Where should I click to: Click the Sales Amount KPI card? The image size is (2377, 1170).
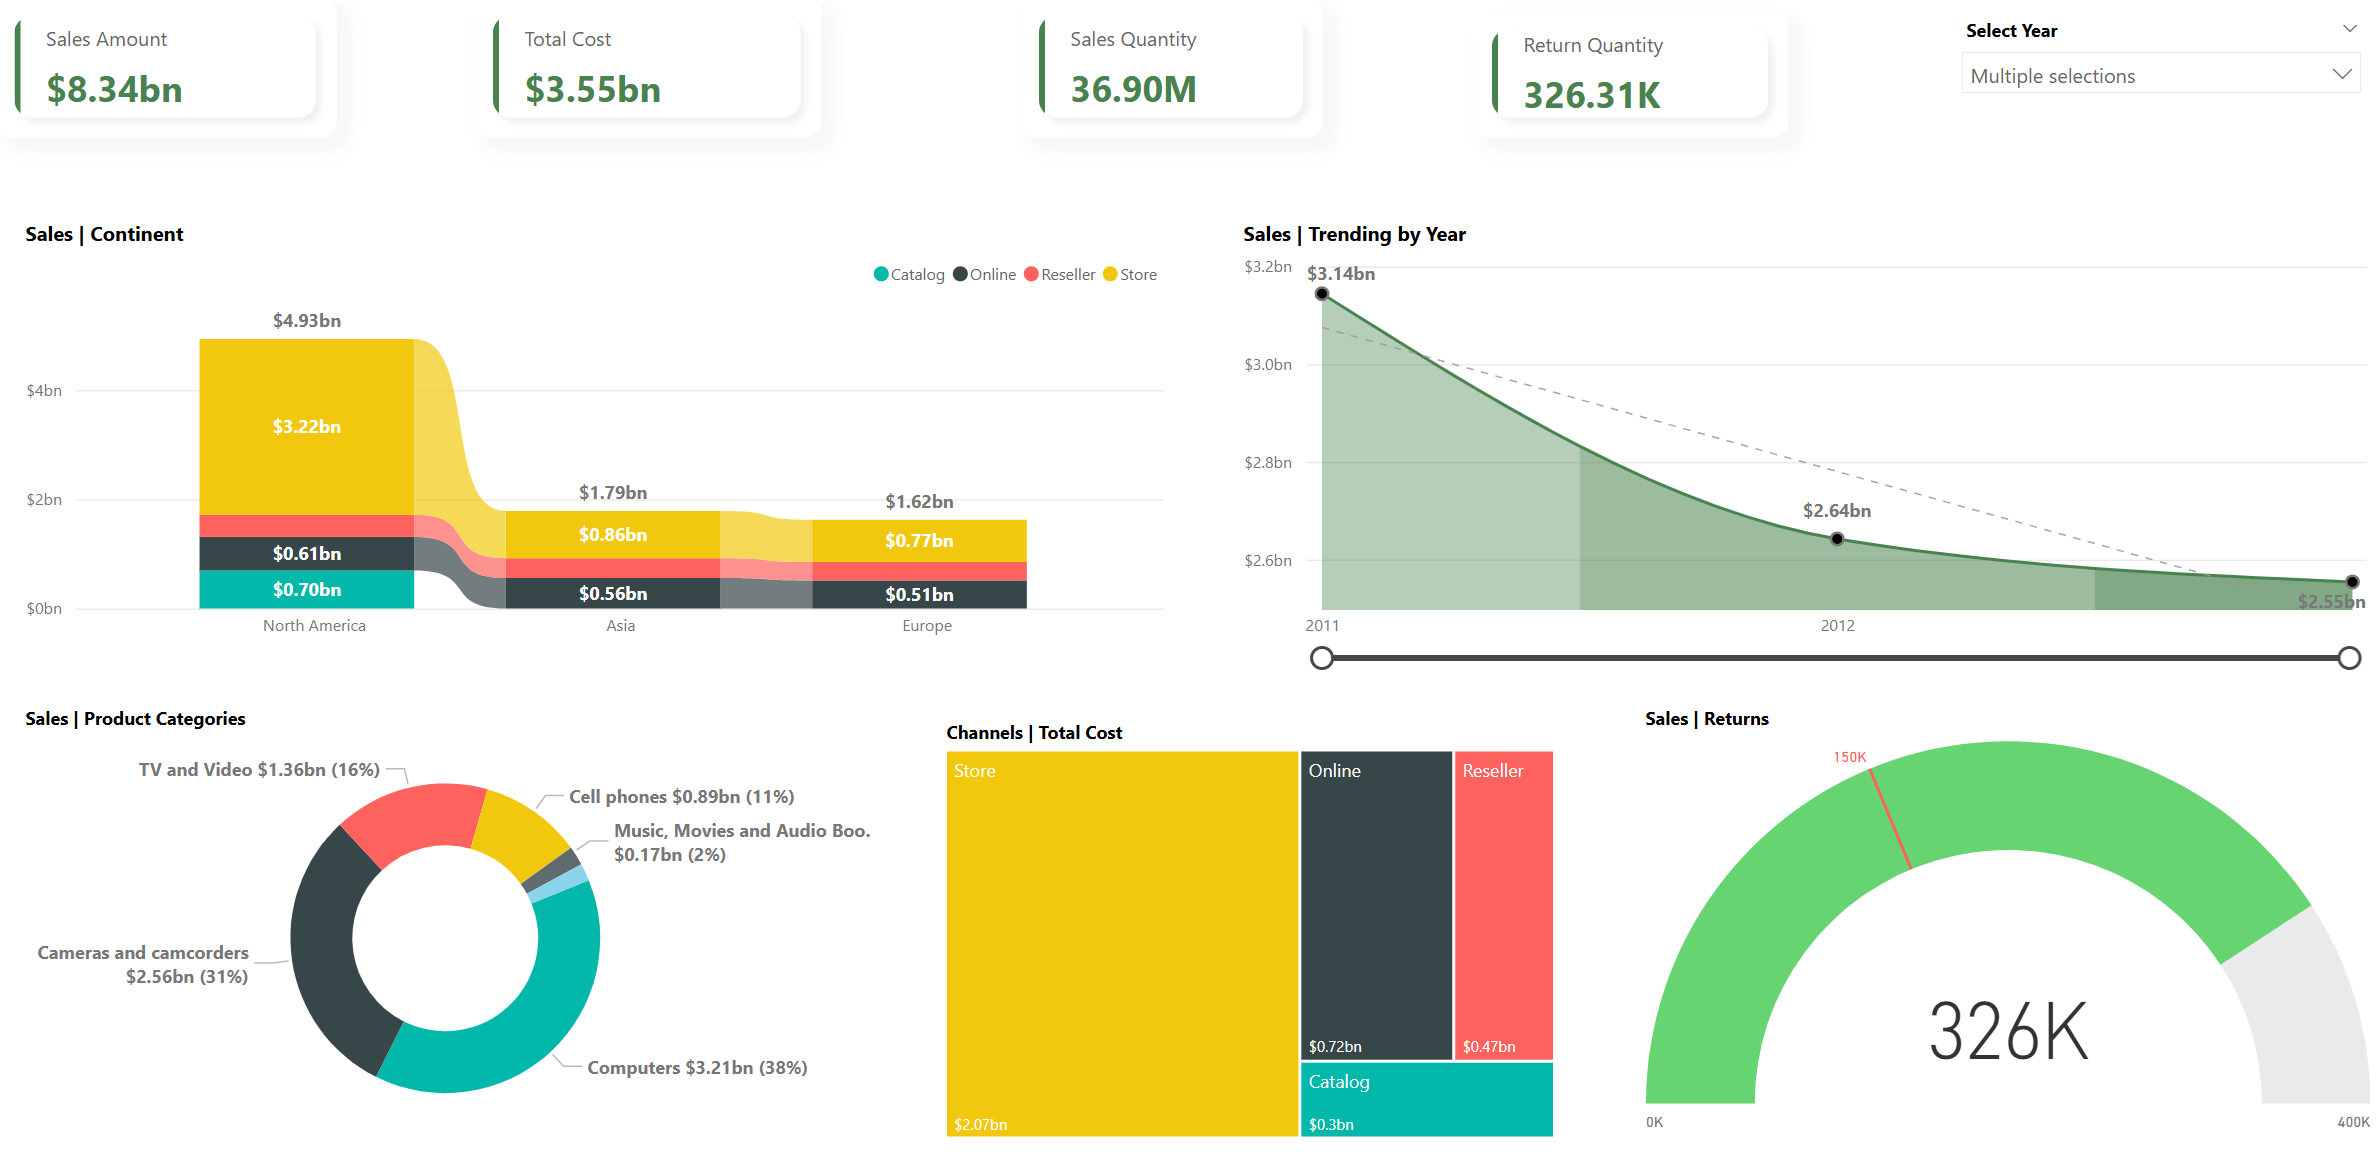(165, 65)
